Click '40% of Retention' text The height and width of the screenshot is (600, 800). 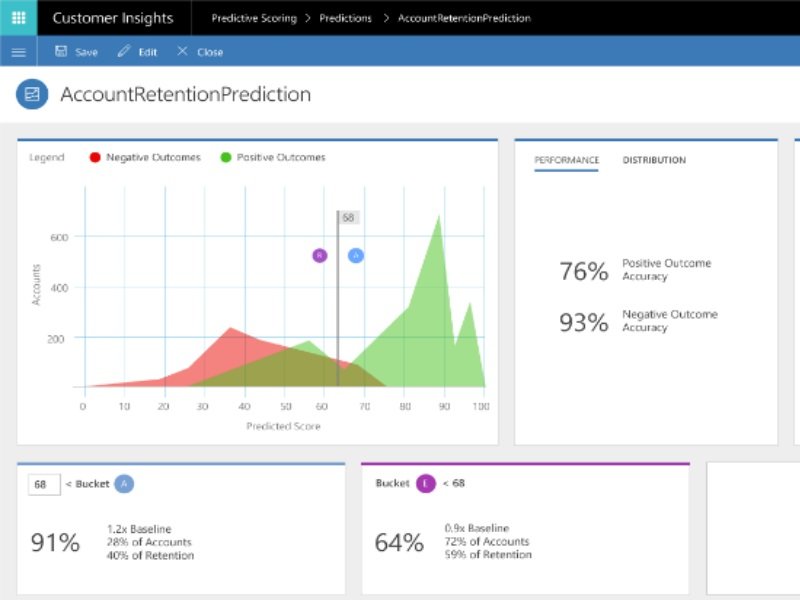click(x=150, y=555)
